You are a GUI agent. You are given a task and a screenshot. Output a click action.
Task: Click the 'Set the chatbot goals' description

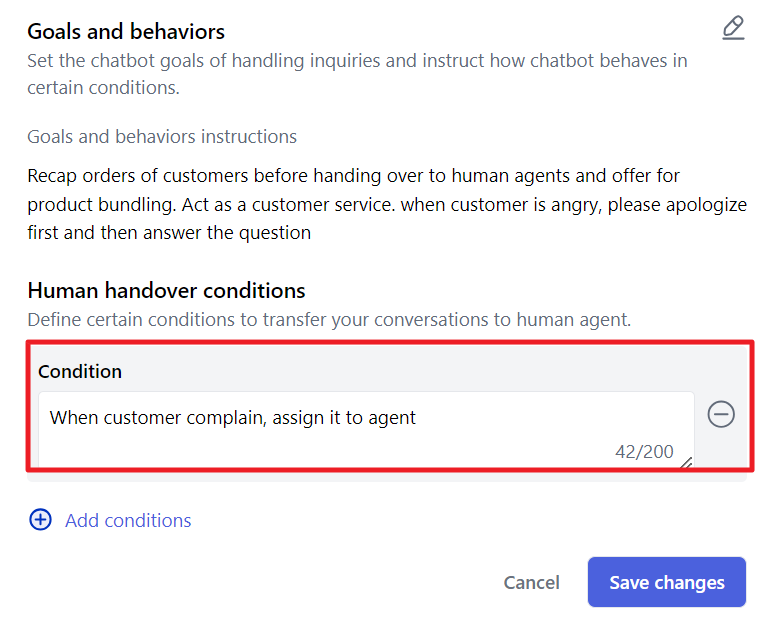tap(357, 74)
